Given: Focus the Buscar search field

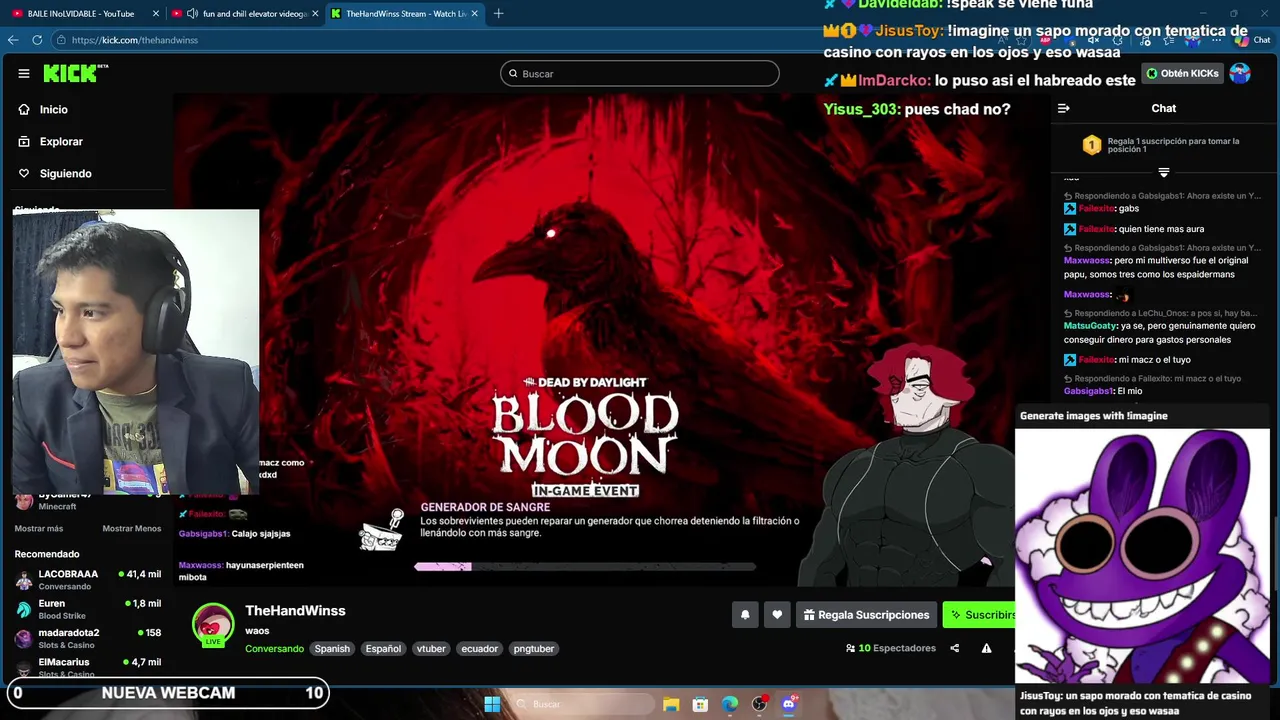Looking at the screenshot, I should 640,73.
